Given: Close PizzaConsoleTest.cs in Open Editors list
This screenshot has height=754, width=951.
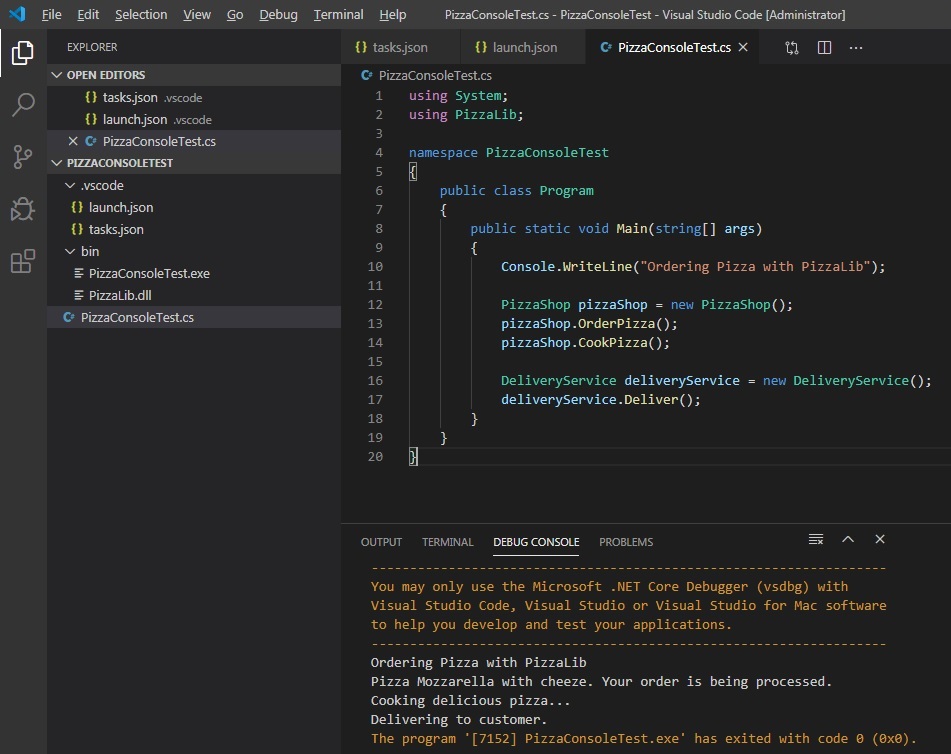Looking at the screenshot, I should (73, 141).
